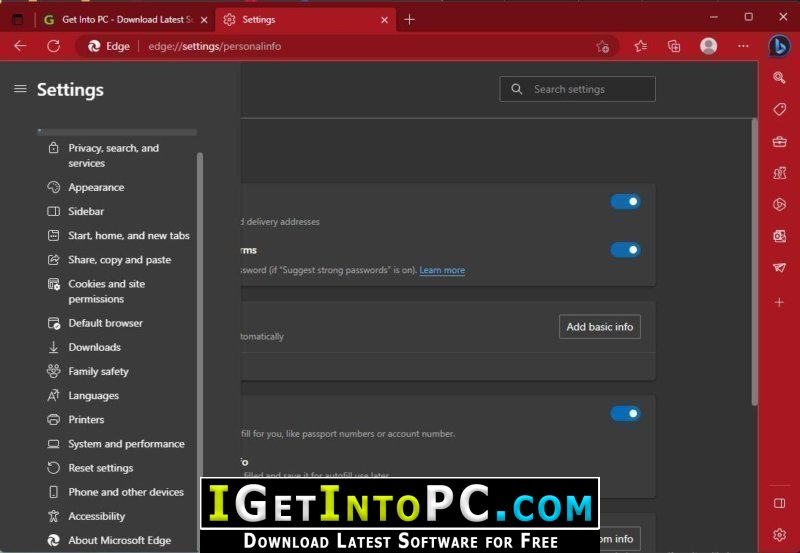Toggle the switch above the passport numbers text
The image size is (800, 553).
tap(625, 413)
